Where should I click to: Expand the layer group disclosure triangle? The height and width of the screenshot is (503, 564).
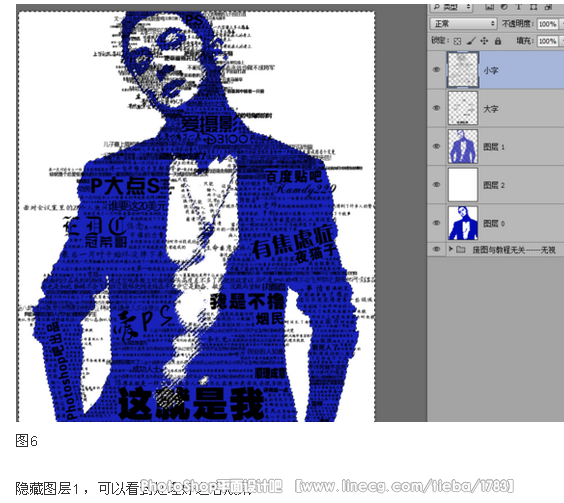coord(450,249)
